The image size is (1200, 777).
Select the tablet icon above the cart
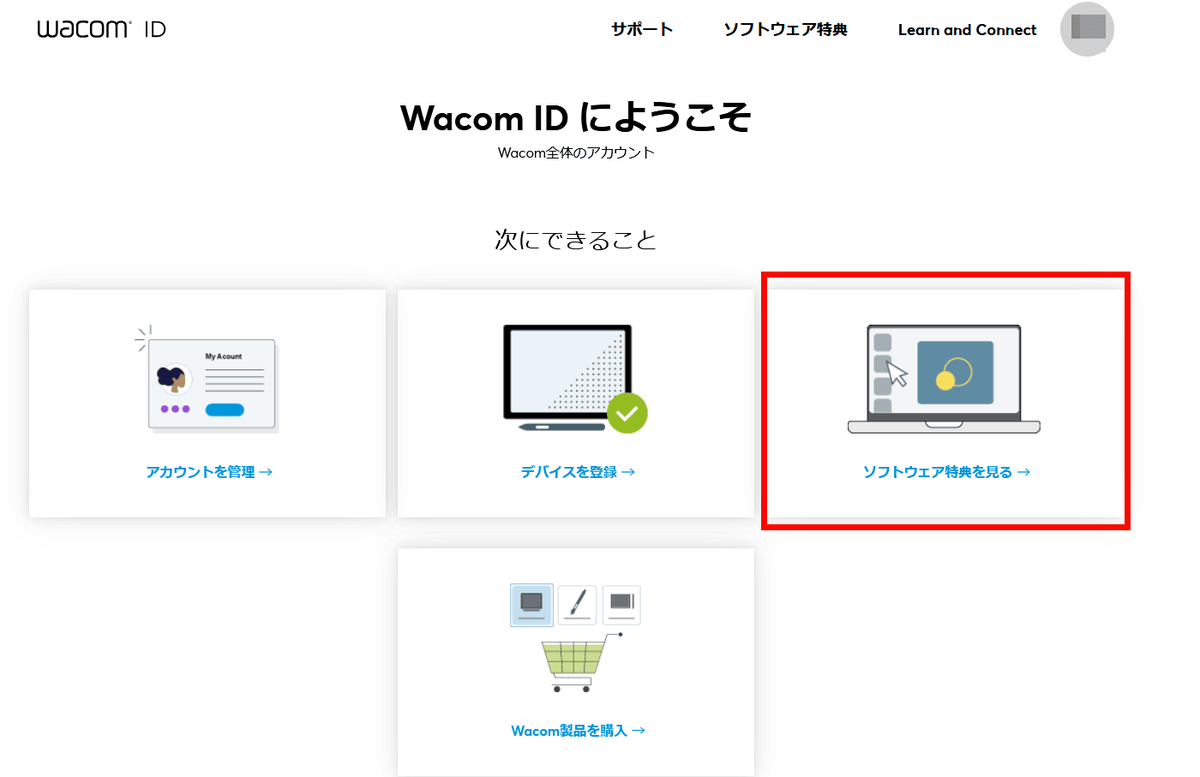click(621, 604)
